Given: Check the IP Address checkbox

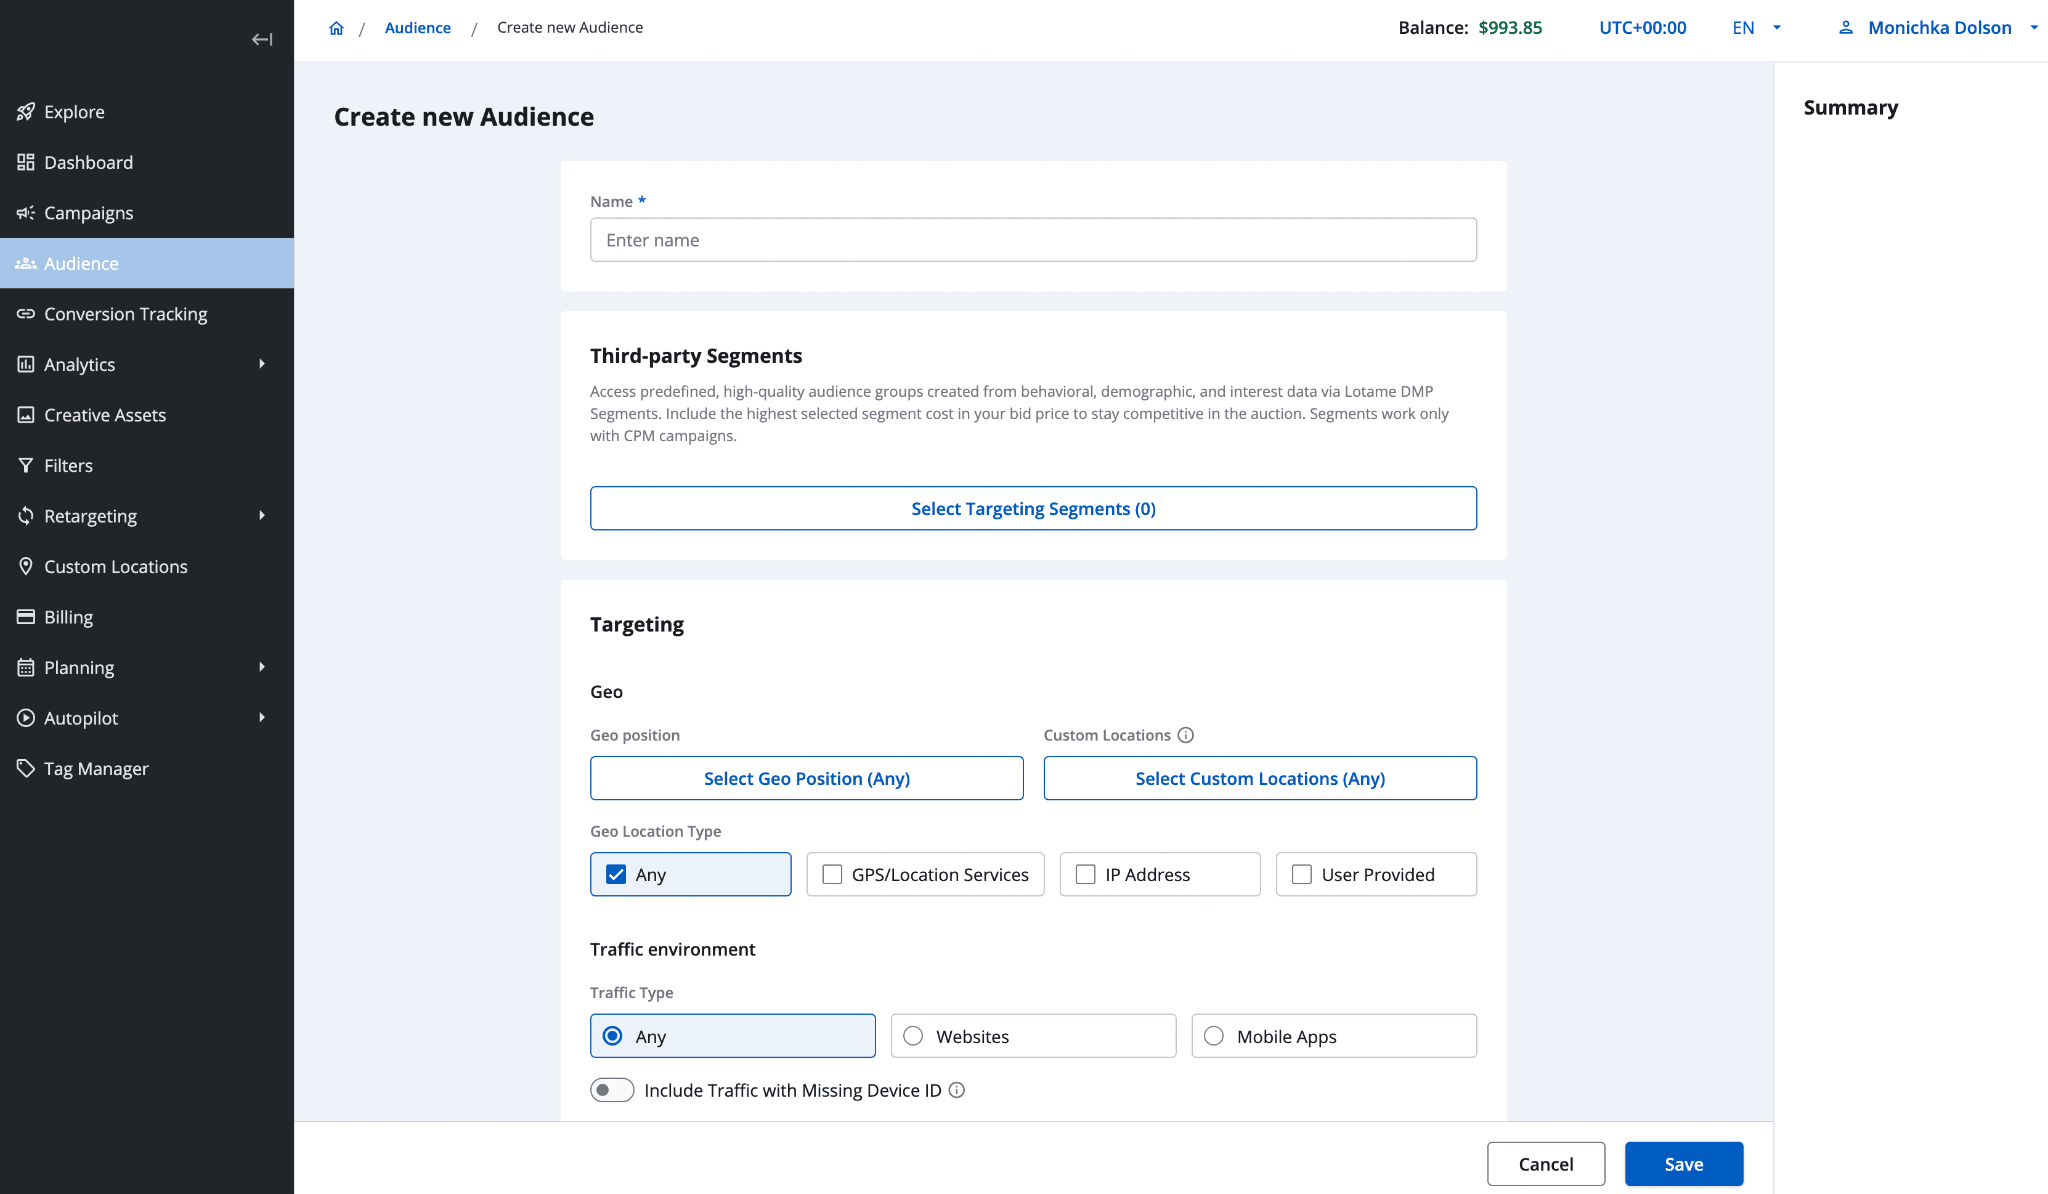Looking at the screenshot, I should pos(1086,874).
